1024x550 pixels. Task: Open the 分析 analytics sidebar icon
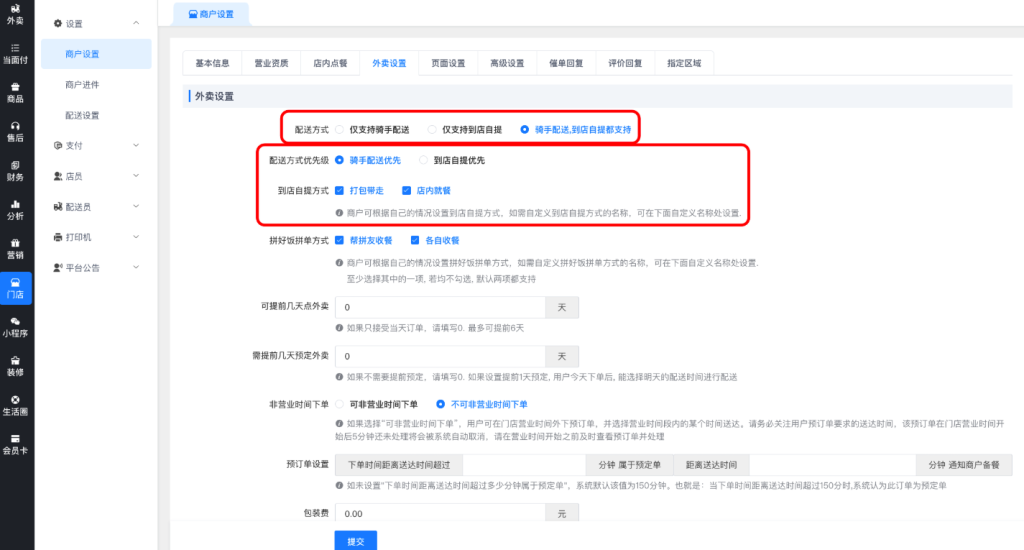tap(15, 209)
